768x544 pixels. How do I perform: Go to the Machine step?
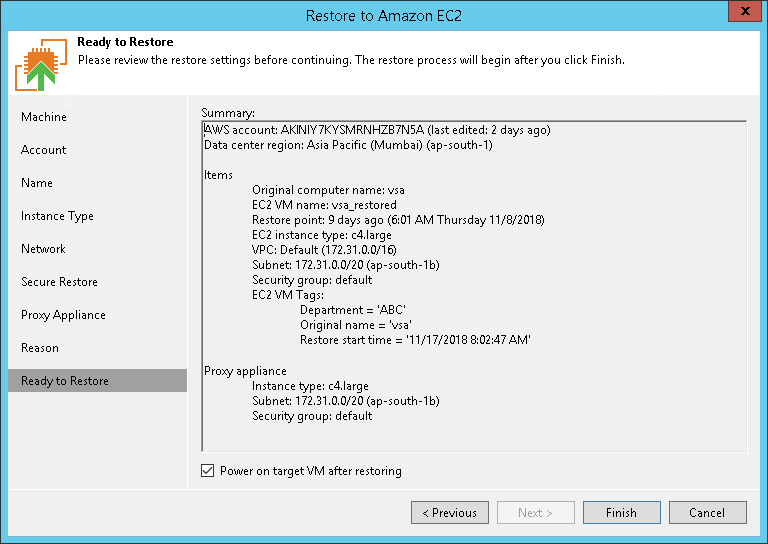click(44, 117)
